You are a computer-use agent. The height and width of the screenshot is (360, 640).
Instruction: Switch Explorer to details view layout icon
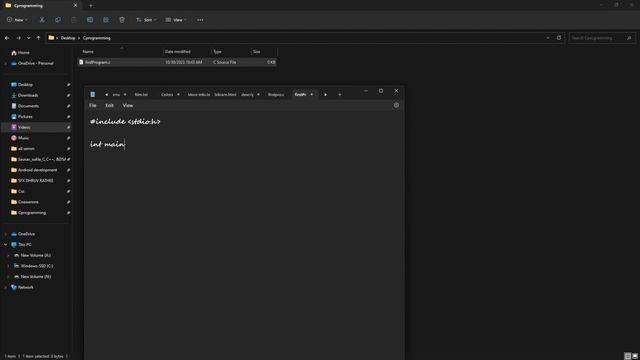(x=628, y=356)
